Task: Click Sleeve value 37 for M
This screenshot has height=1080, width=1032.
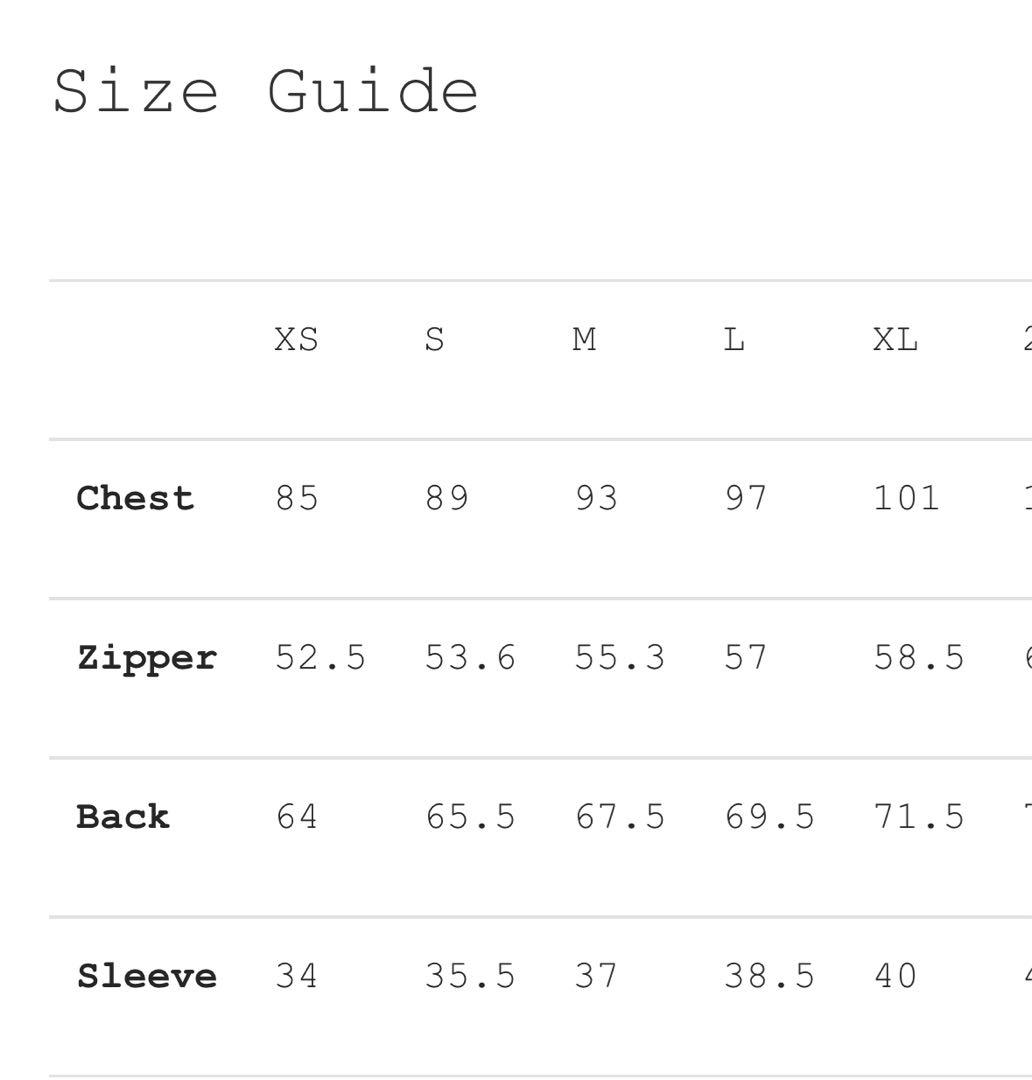Action: 596,976
